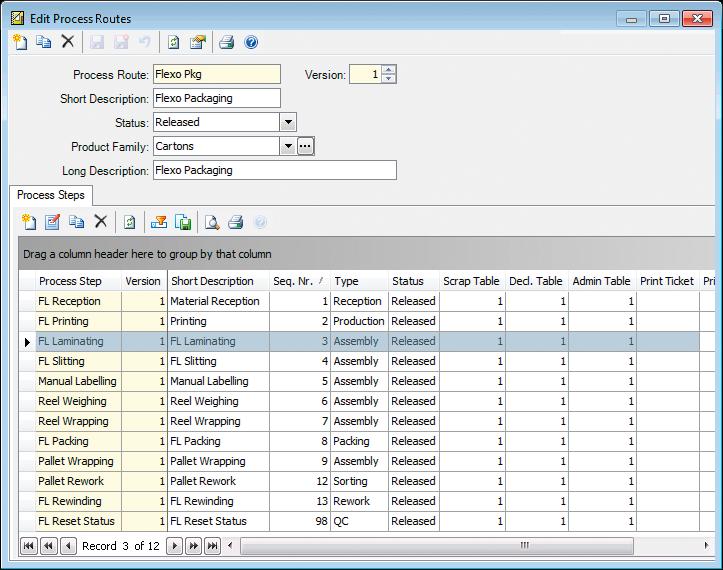Go to last record navigation button
723x570 pixels.
click(x=213, y=546)
